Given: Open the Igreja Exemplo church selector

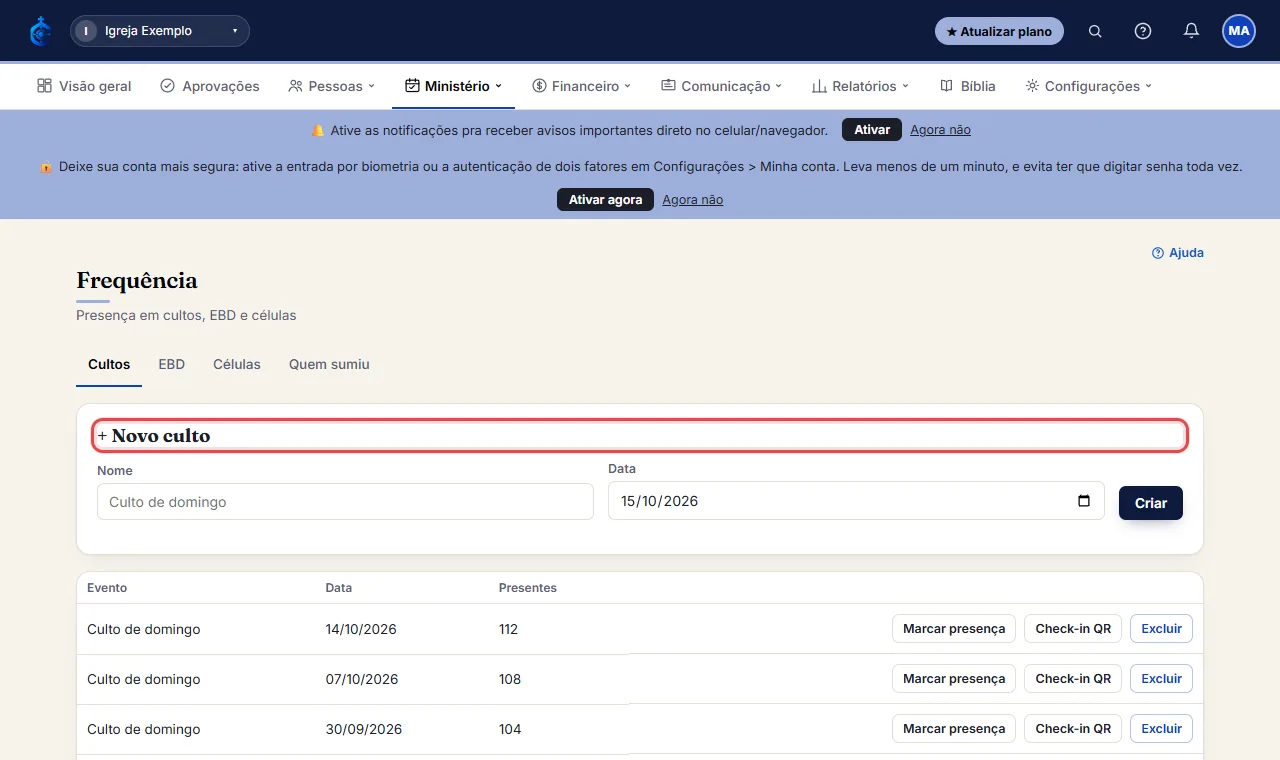Looking at the screenshot, I should pos(160,31).
